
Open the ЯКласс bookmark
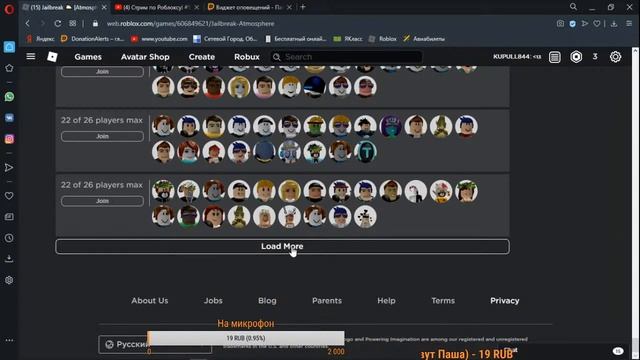pos(348,39)
